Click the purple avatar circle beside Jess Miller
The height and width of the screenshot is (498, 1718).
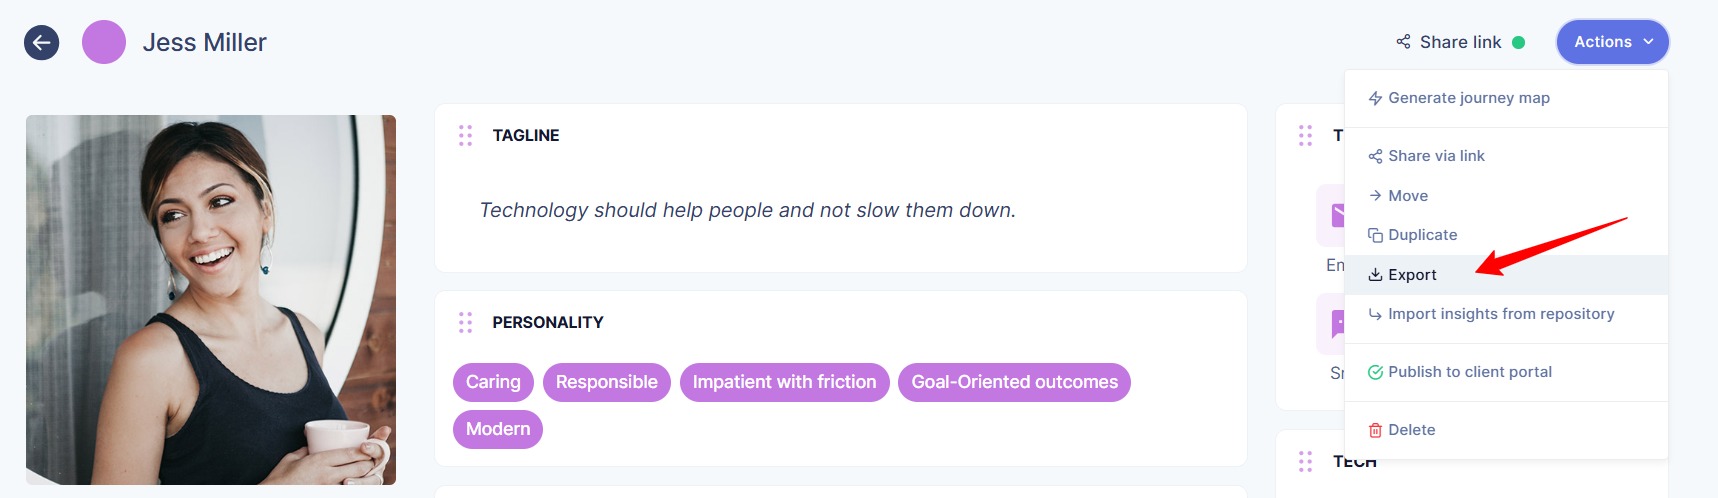coord(104,43)
